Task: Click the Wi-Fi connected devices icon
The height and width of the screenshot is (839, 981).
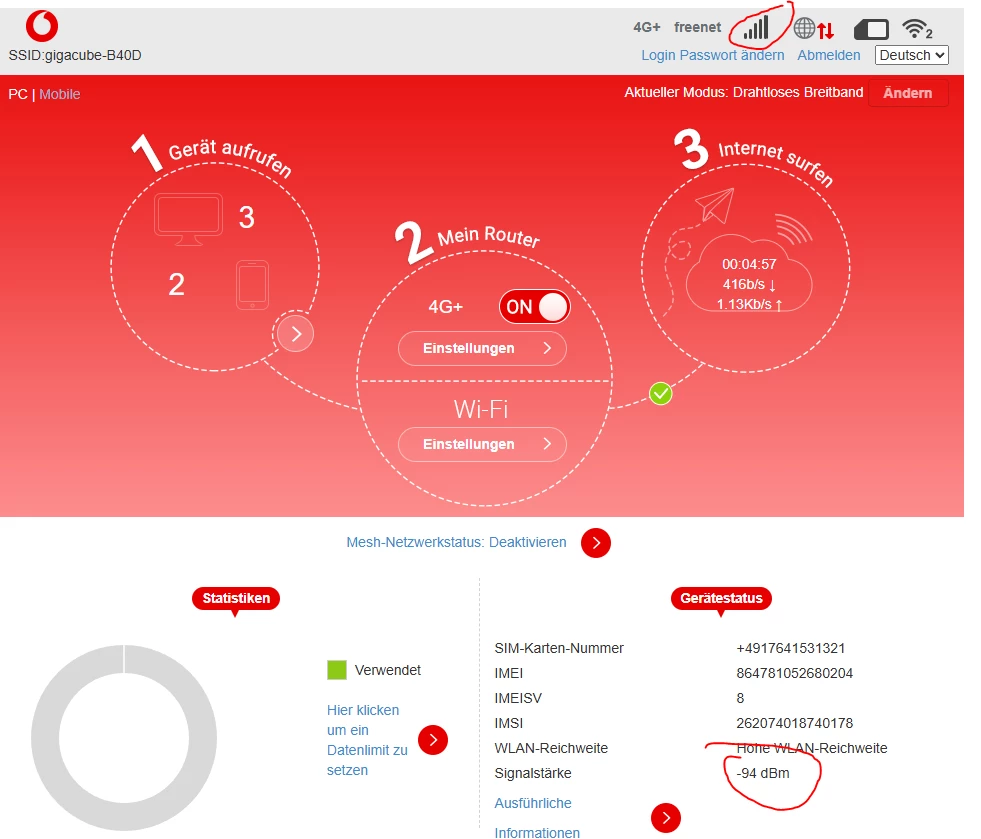Action: 917,29
